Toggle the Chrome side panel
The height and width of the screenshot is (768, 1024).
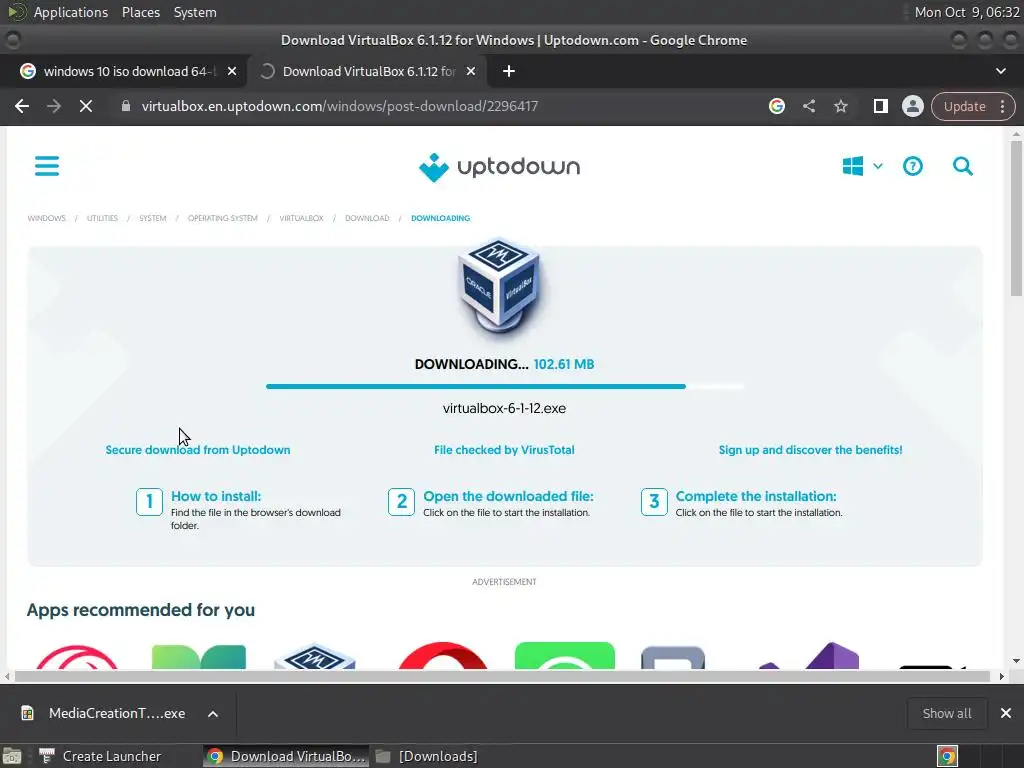pyautogui.click(x=880, y=106)
